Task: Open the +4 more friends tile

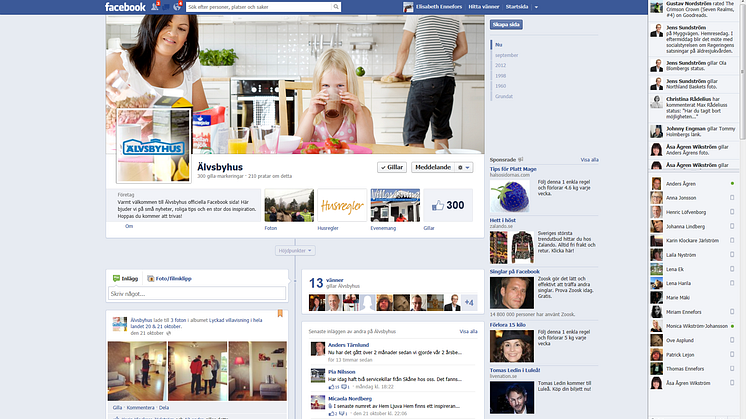Action: point(469,302)
